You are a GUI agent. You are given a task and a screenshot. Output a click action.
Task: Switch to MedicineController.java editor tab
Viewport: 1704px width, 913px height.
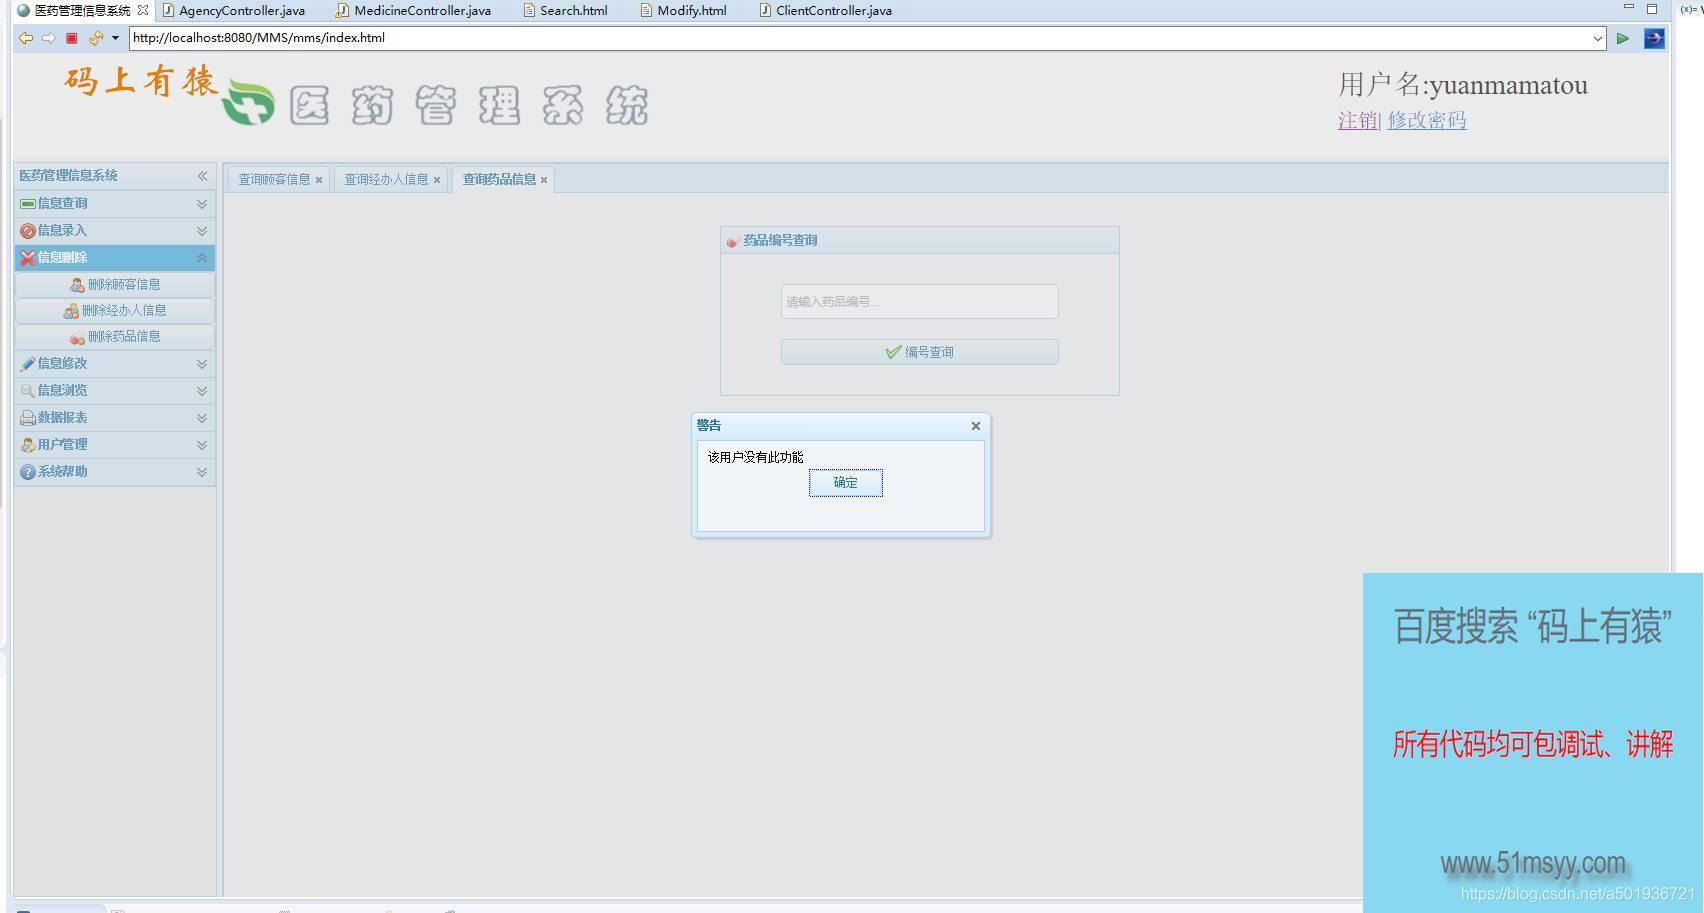tap(414, 10)
